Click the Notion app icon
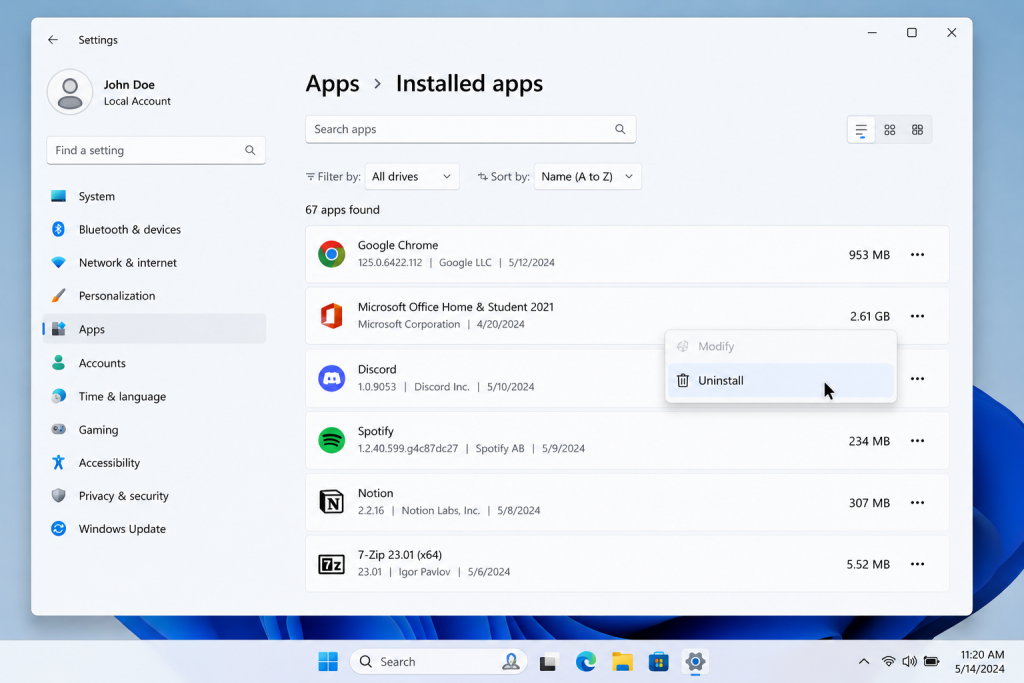This screenshot has height=683, width=1024. pyautogui.click(x=332, y=502)
